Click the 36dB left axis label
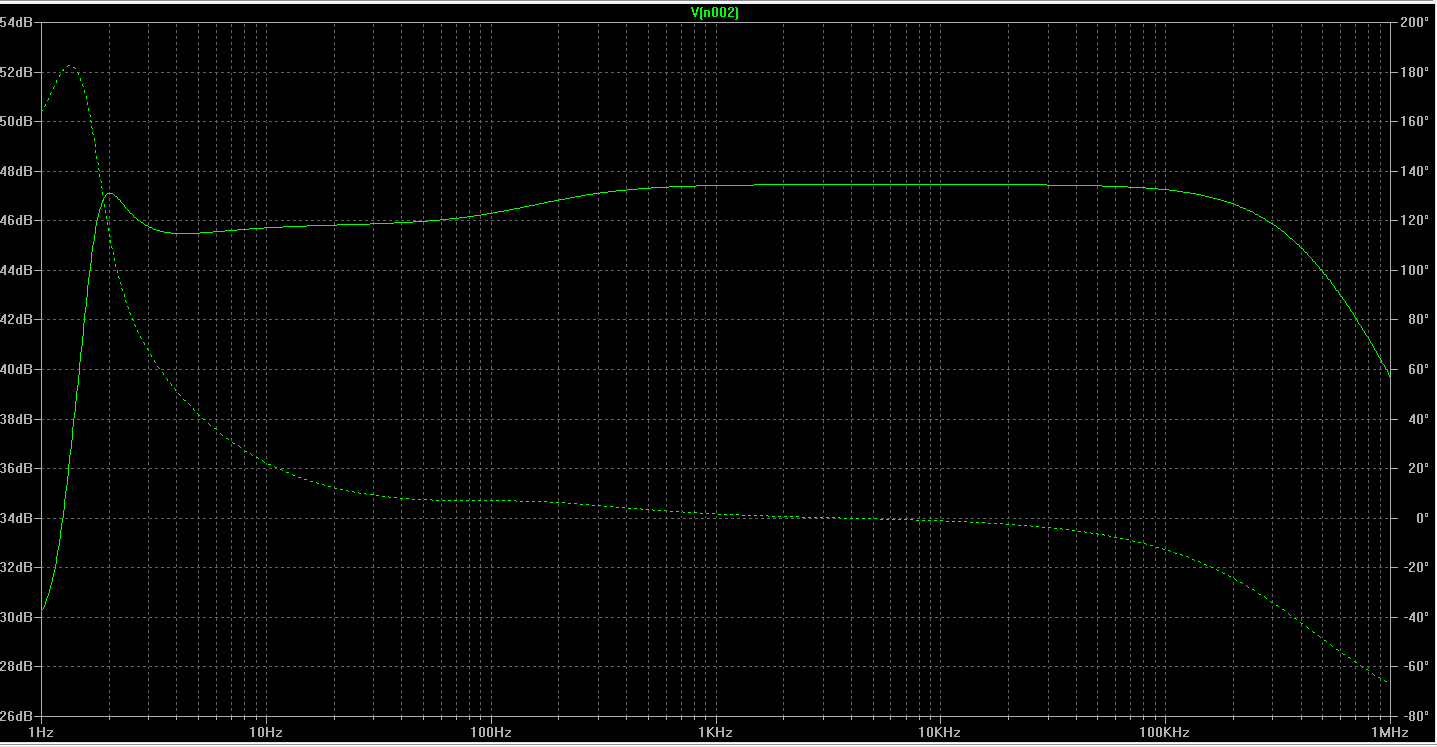The width and height of the screenshot is (1437, 747). 14,468
